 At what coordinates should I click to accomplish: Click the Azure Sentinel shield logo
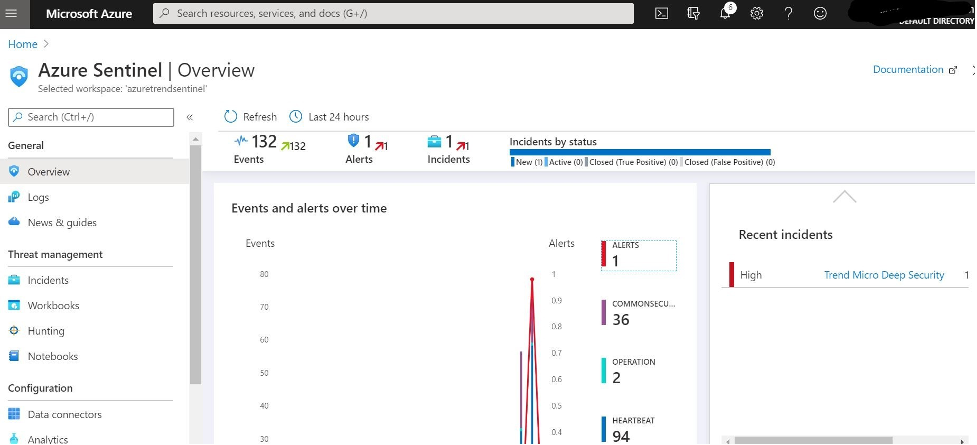[19, 77]
